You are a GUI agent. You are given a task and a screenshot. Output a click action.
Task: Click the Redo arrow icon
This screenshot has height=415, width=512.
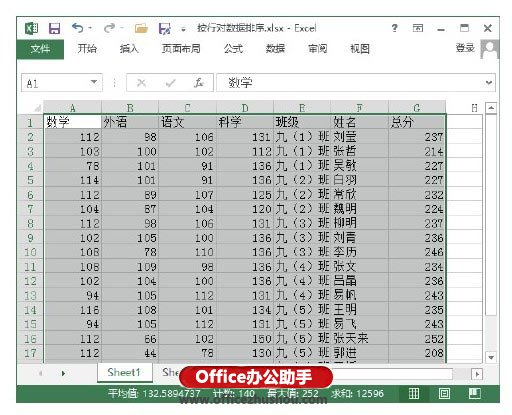click(x=109, y=28)
